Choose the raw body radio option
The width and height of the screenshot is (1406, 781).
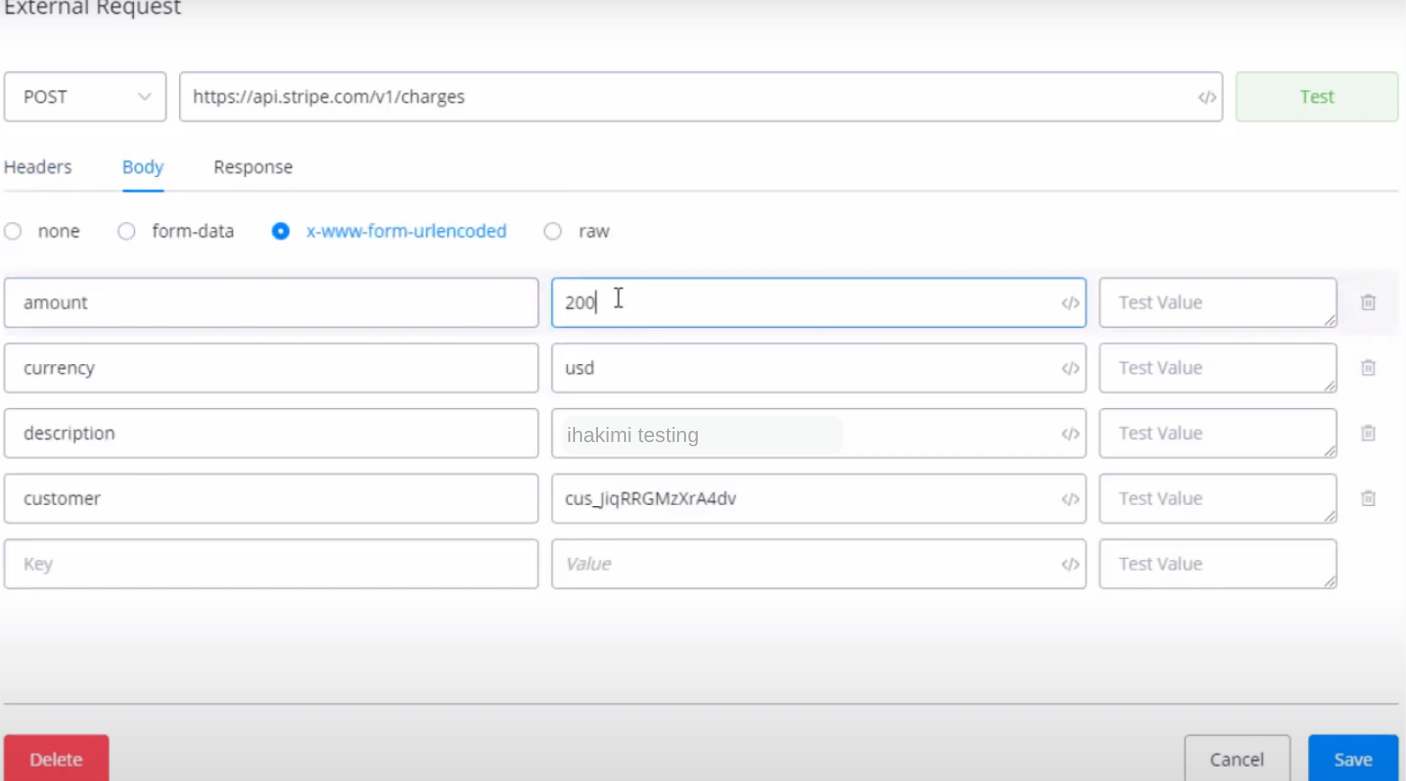pos(553,231)
